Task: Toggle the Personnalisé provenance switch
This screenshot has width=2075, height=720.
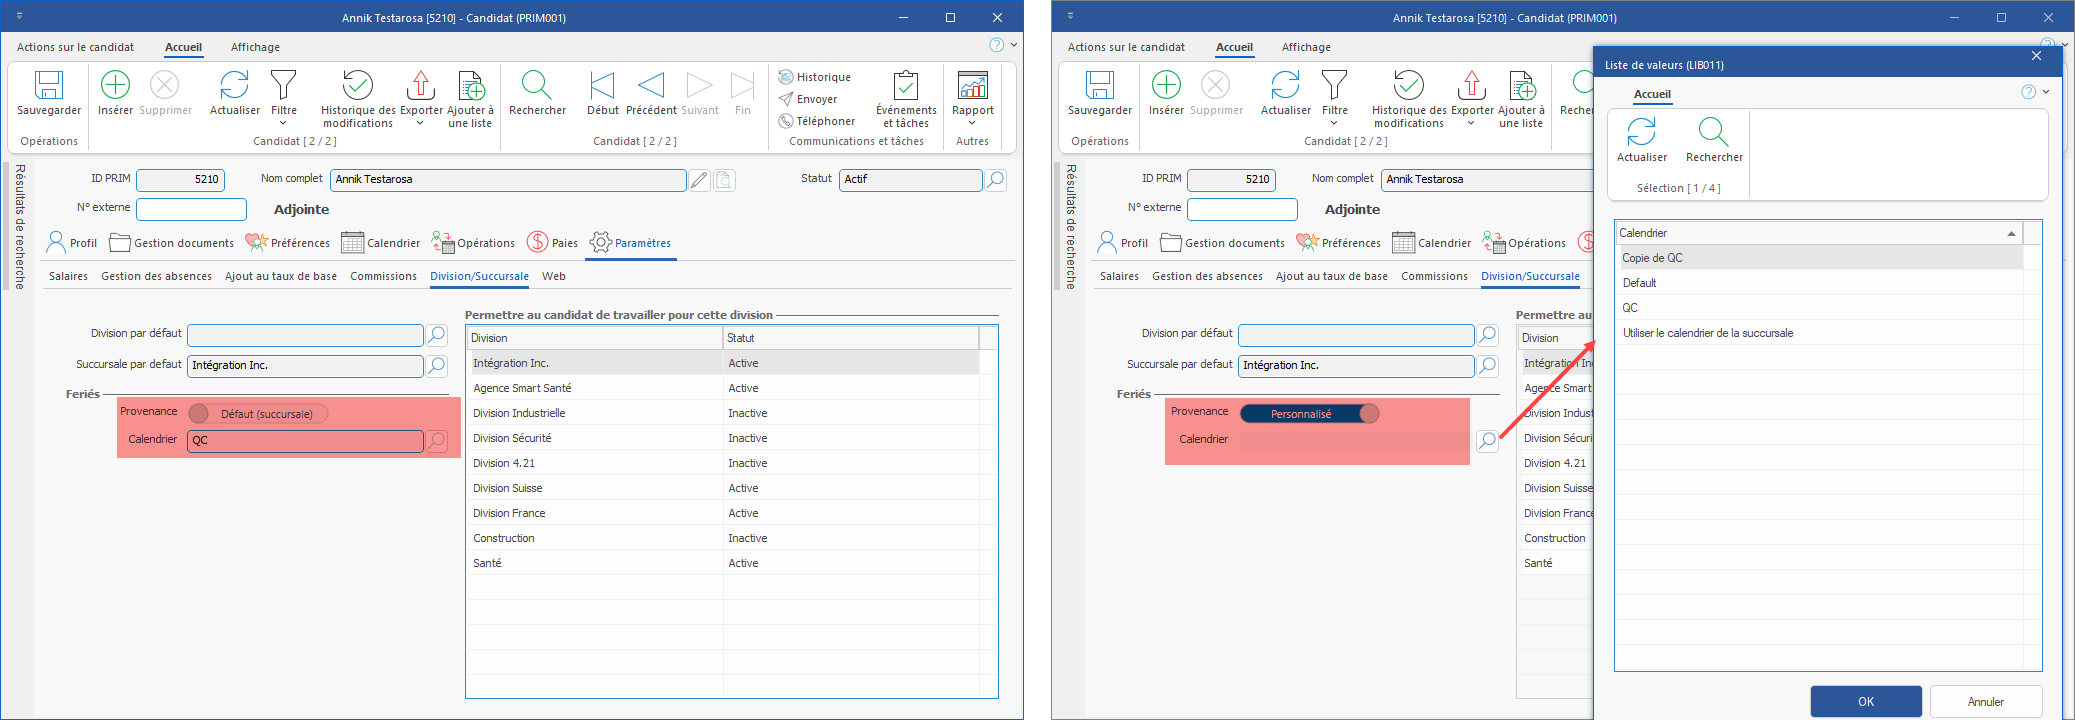Action: [x=1309, y=414]
